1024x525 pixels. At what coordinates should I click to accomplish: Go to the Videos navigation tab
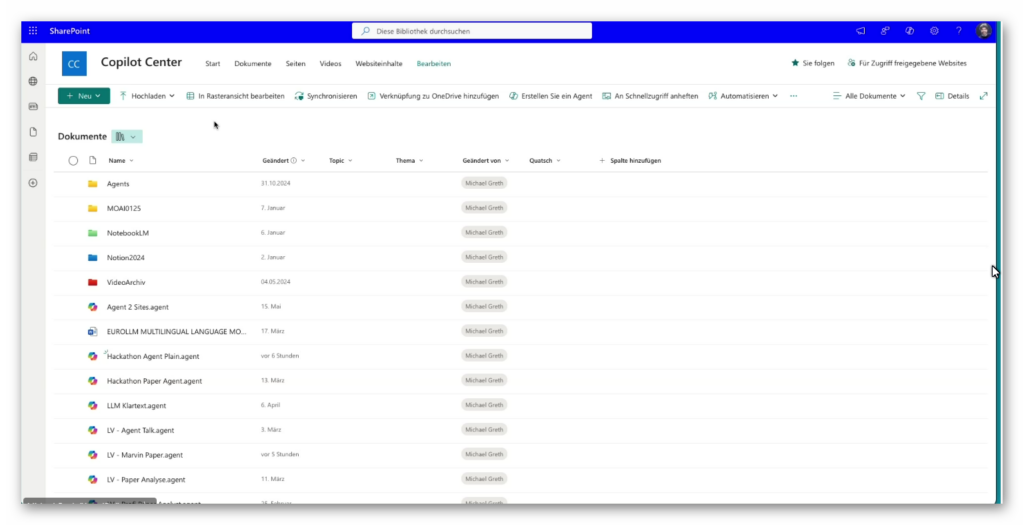click(x=330, y=64)
